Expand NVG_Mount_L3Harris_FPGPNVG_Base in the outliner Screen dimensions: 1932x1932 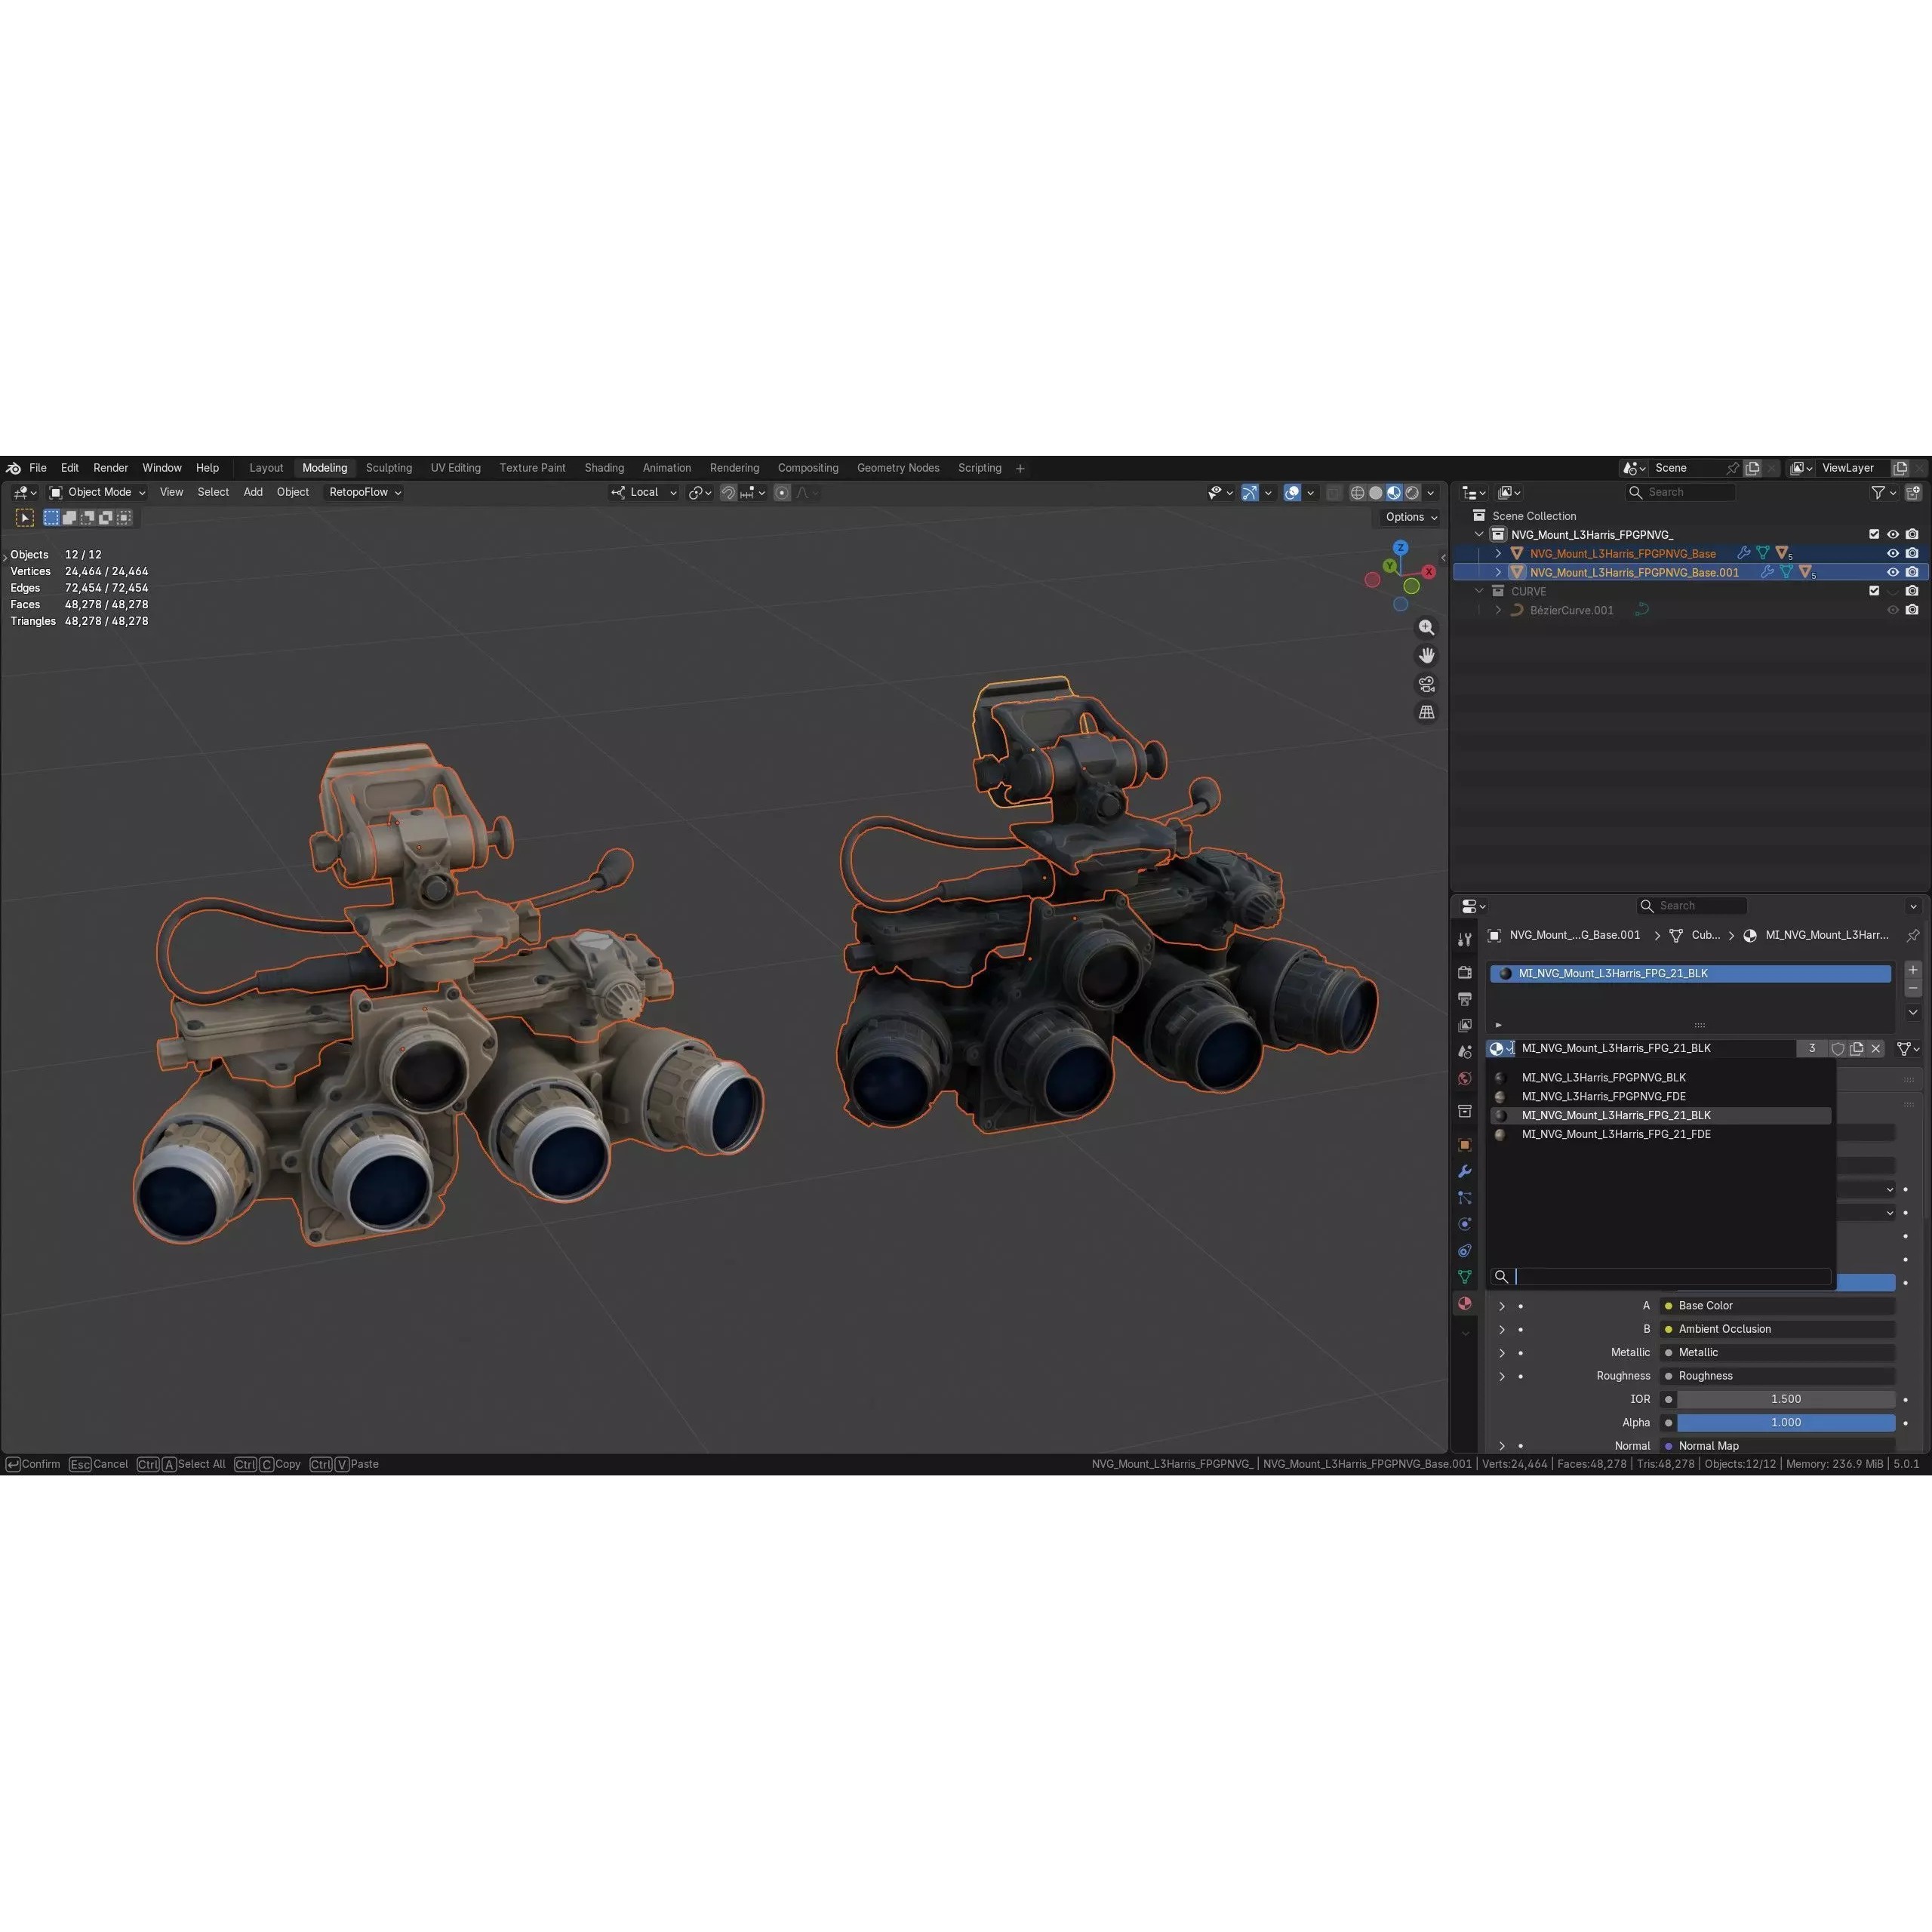click(1499, 553)
